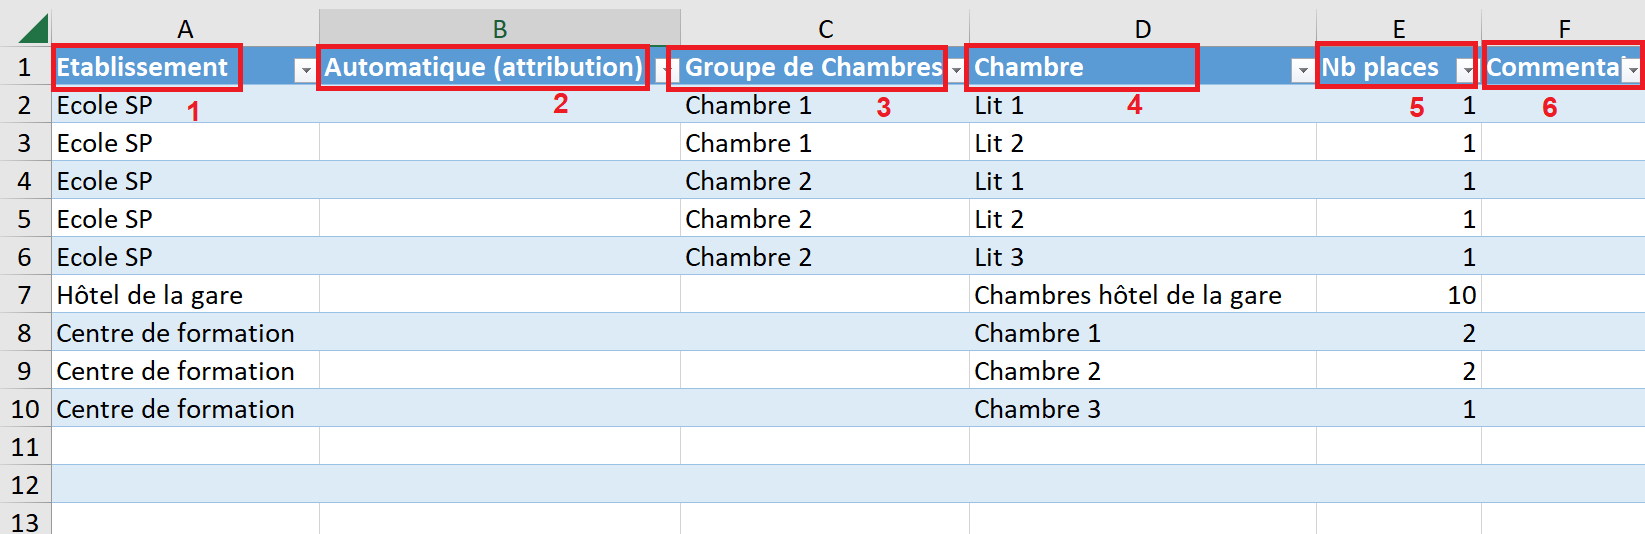Screen dimensions: 1645x534
Task: Click the cell with value 10
Action: (1460, 295)
